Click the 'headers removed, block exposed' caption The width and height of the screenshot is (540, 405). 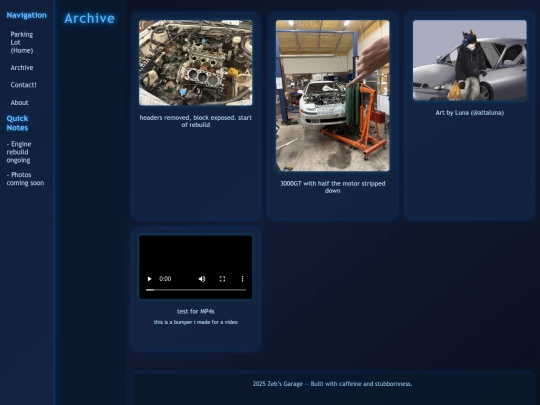click(196, 121)
